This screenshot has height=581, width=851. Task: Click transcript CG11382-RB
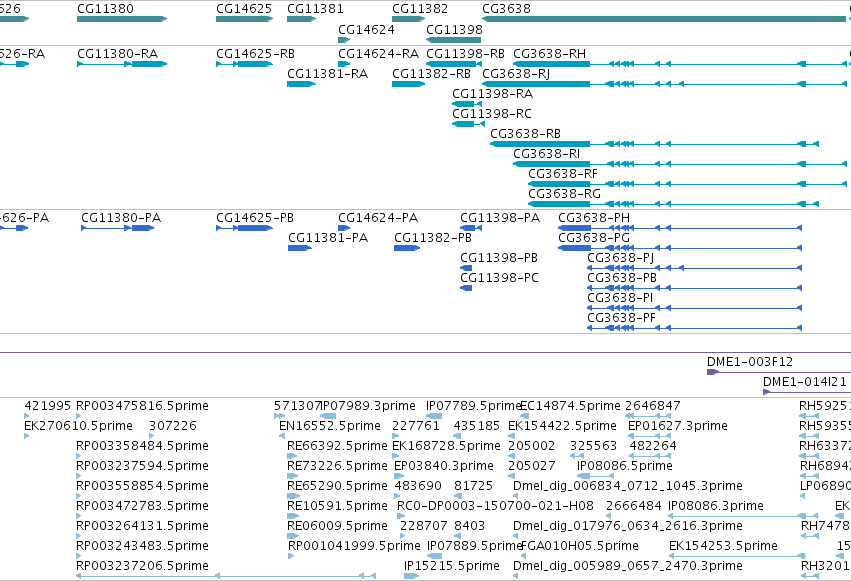point(408,84)
